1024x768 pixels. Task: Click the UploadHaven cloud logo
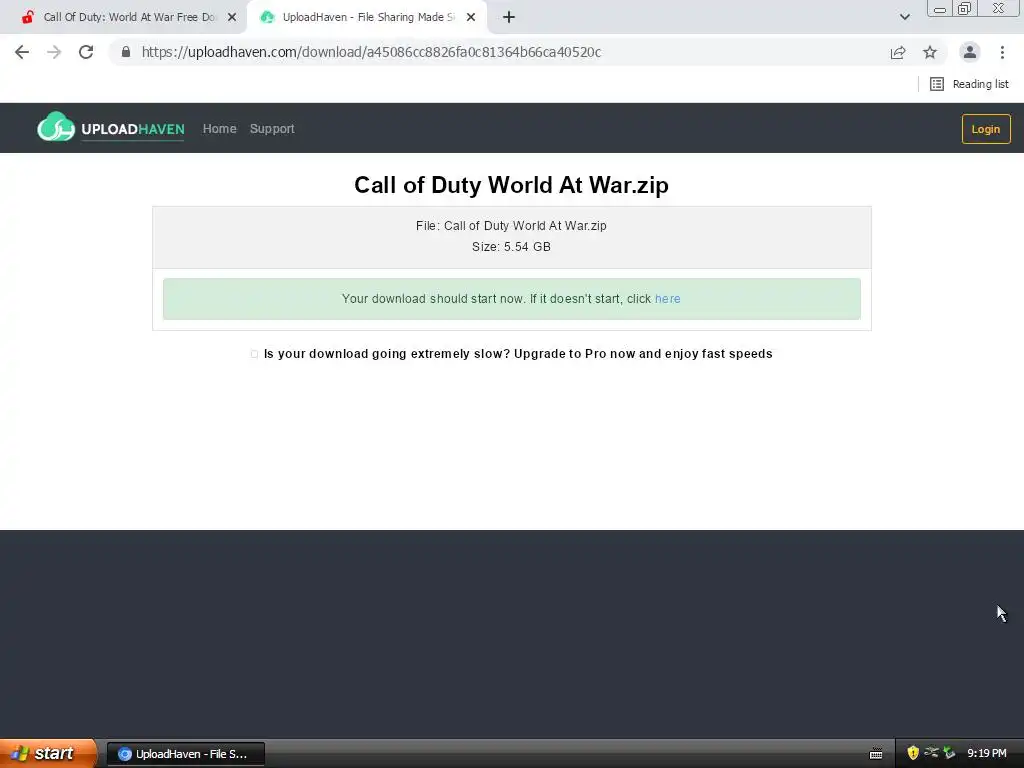[x=111, y=127]
